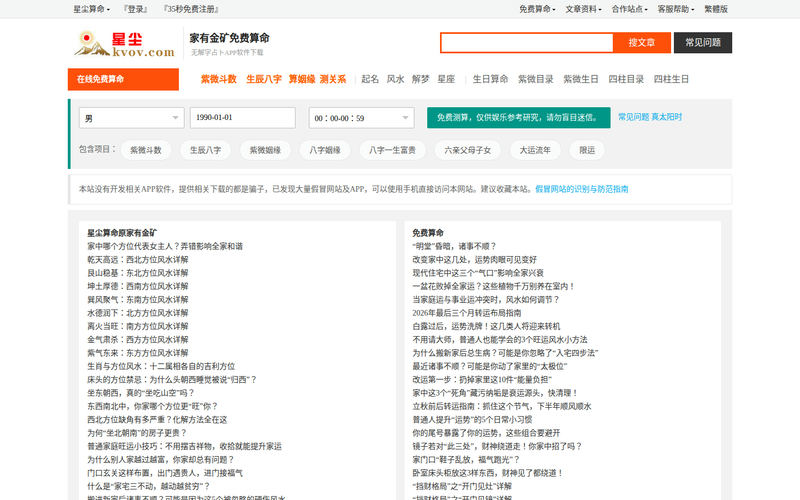800x500 pixels.
Task: Click the birth date field 1990-01-01
Action: point(243,118)
